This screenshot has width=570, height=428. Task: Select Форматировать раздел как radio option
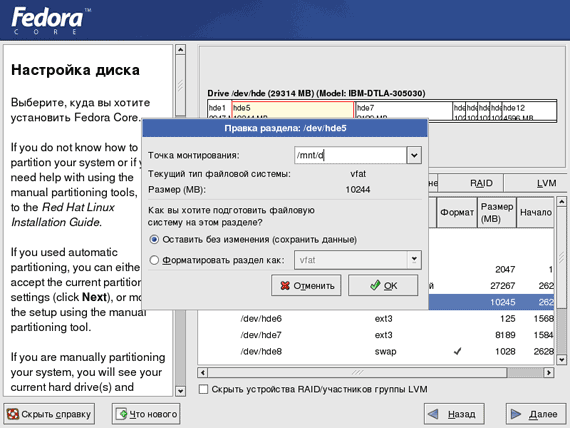[154, 260]
